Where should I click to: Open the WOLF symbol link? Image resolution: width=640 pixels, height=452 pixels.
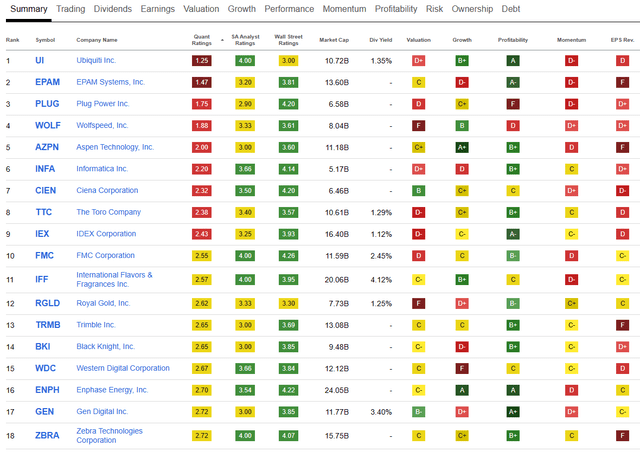coord(48,125)
